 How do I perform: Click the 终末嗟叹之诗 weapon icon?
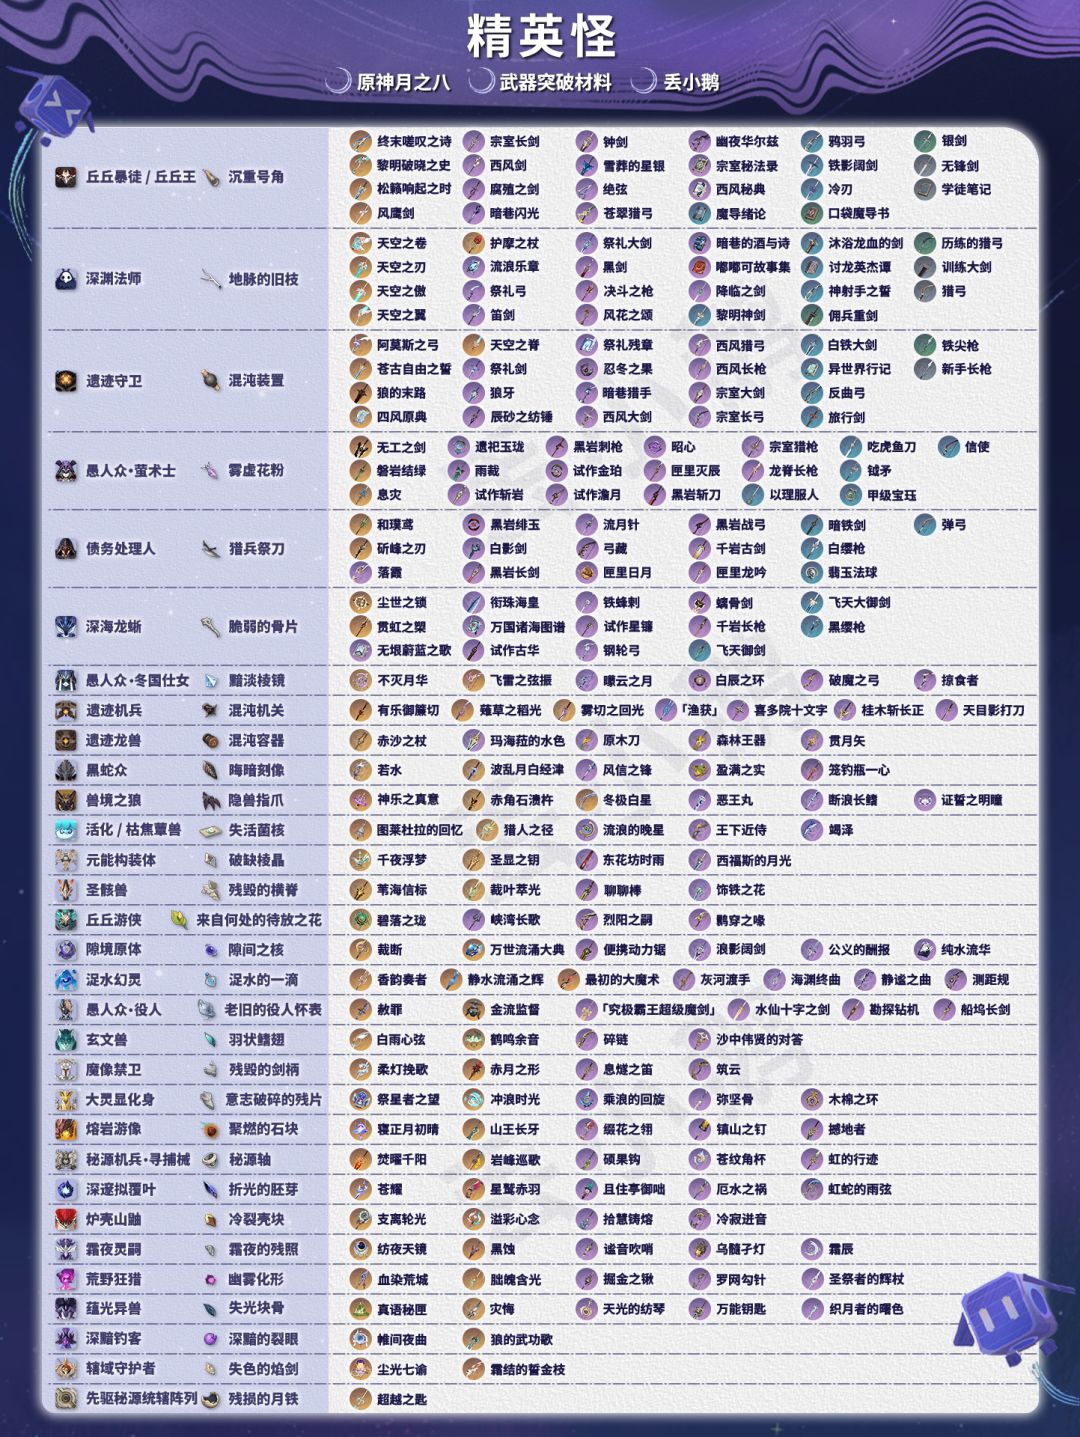click(x=361, y=141)
